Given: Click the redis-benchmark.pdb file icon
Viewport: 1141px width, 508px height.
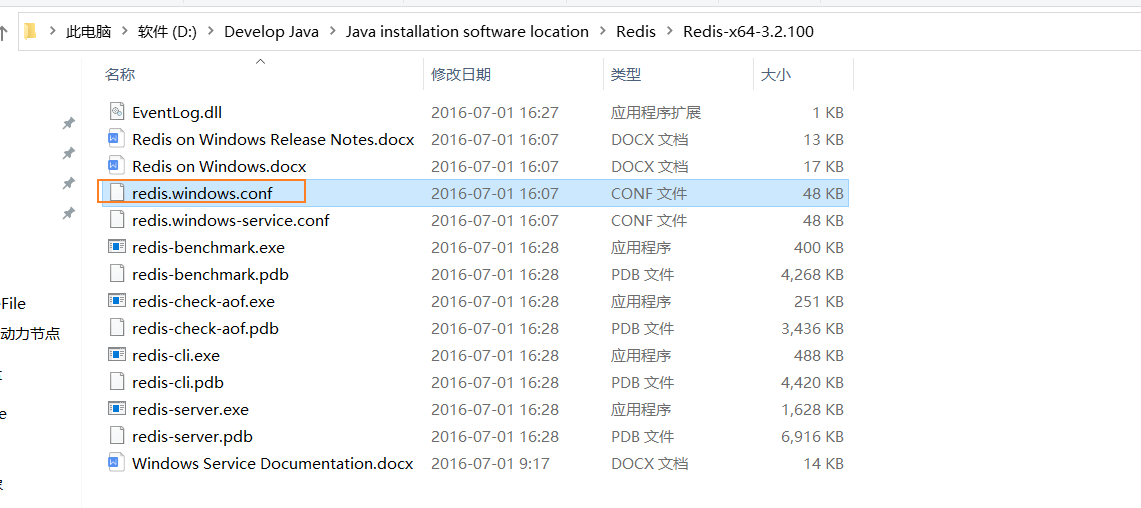Looking at the screenshot, I should [116, 274].
